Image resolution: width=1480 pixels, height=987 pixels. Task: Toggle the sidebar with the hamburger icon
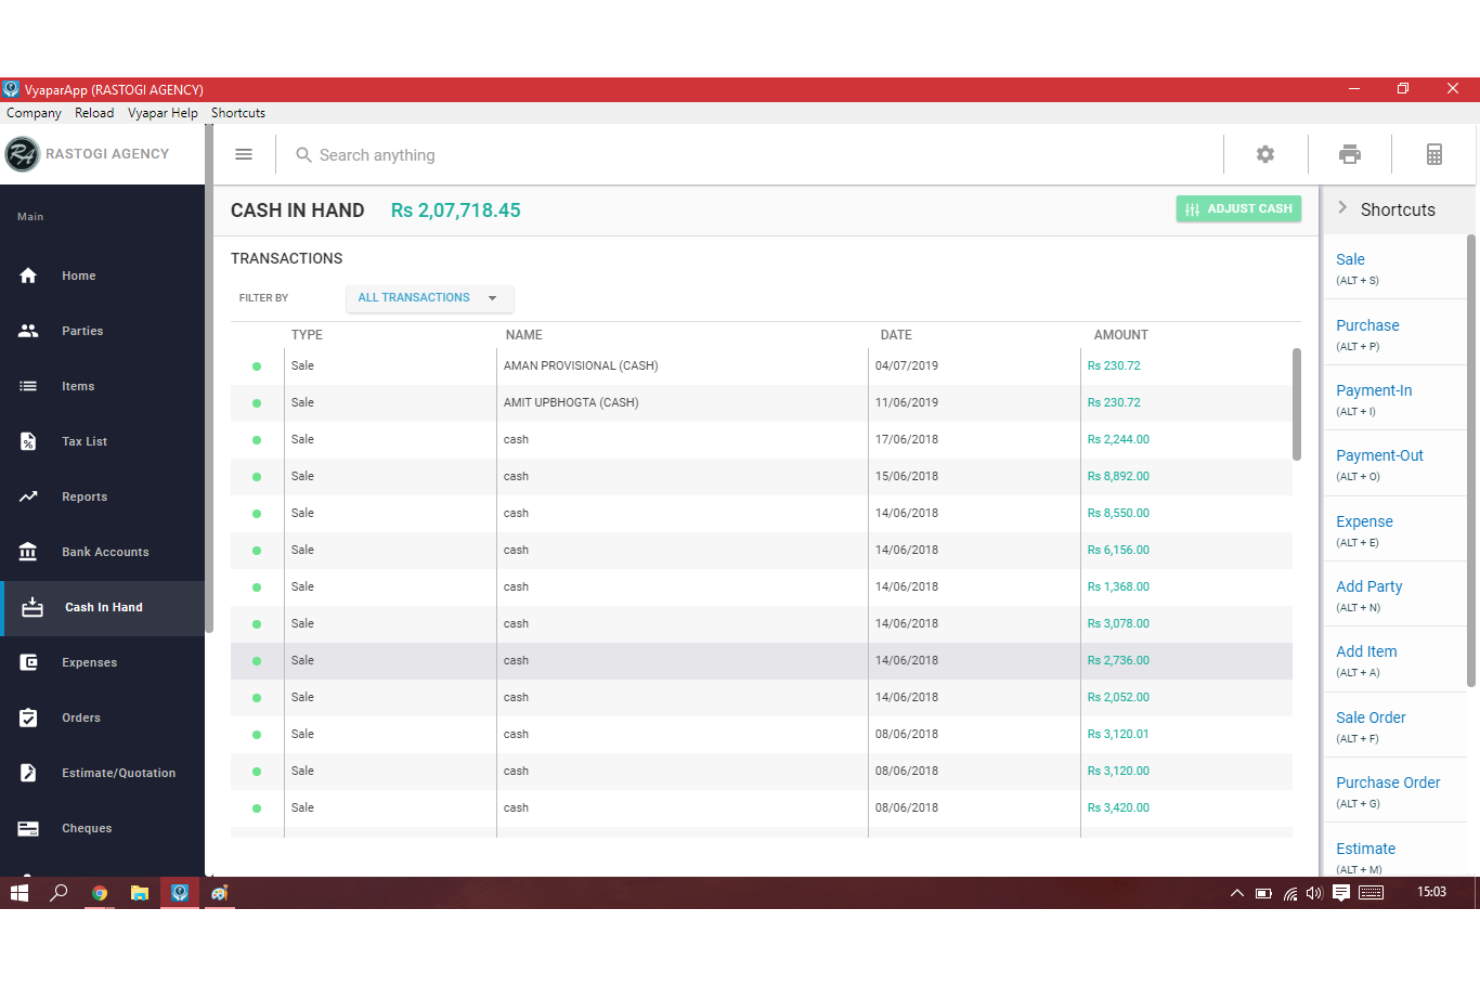243,154
